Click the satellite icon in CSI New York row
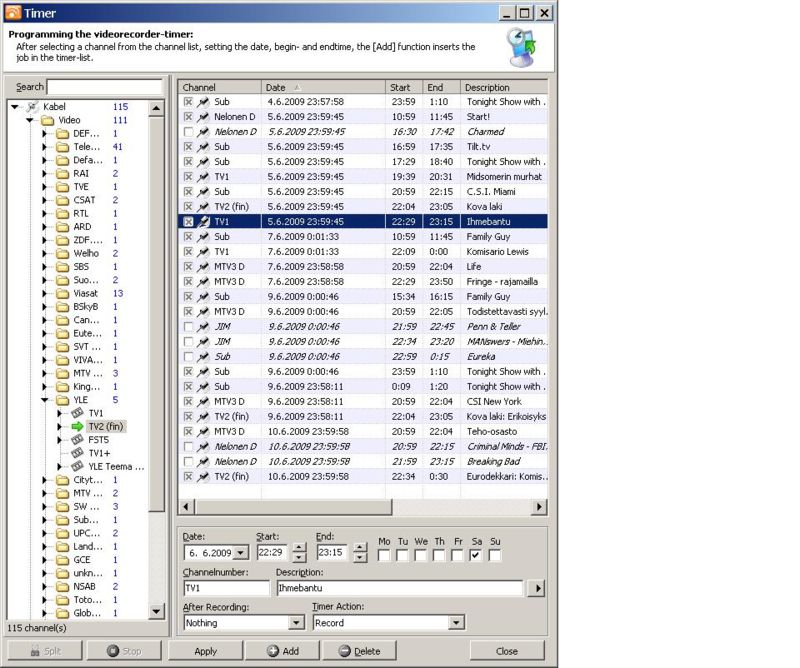The height and width of the screenshot is (668, 800). click(203, 402)
